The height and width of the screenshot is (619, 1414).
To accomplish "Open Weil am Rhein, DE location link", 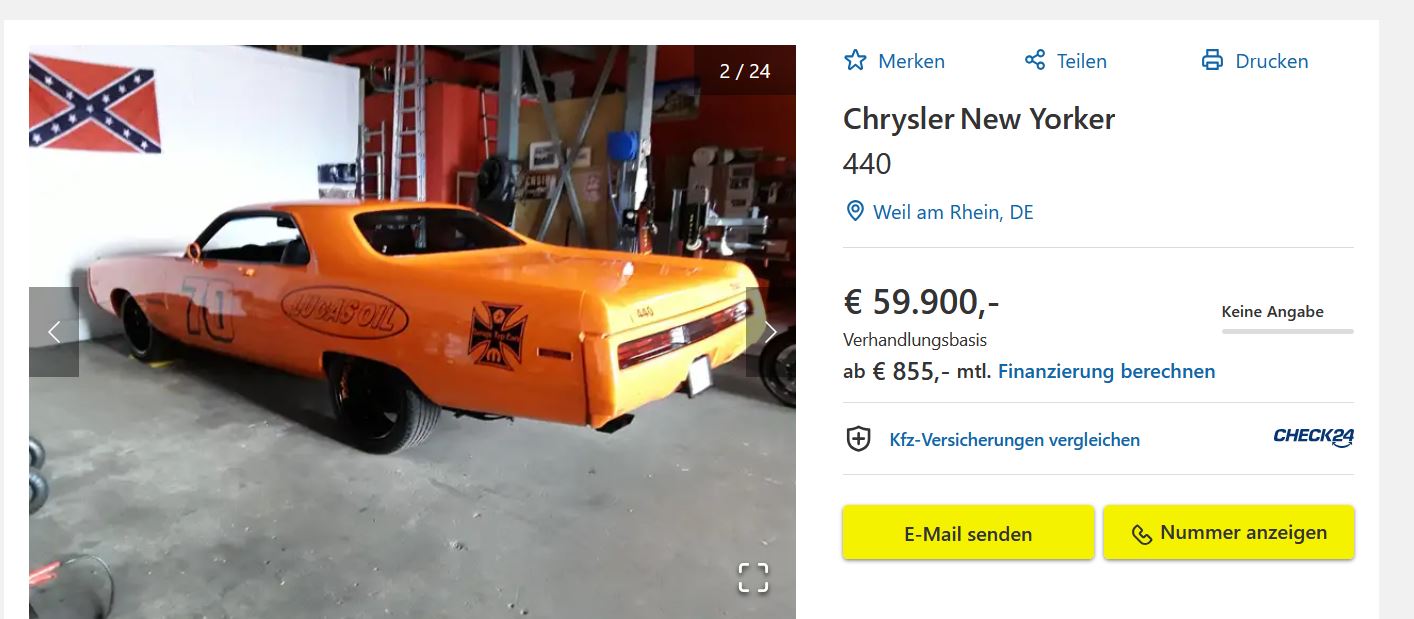I will (953, 212).
